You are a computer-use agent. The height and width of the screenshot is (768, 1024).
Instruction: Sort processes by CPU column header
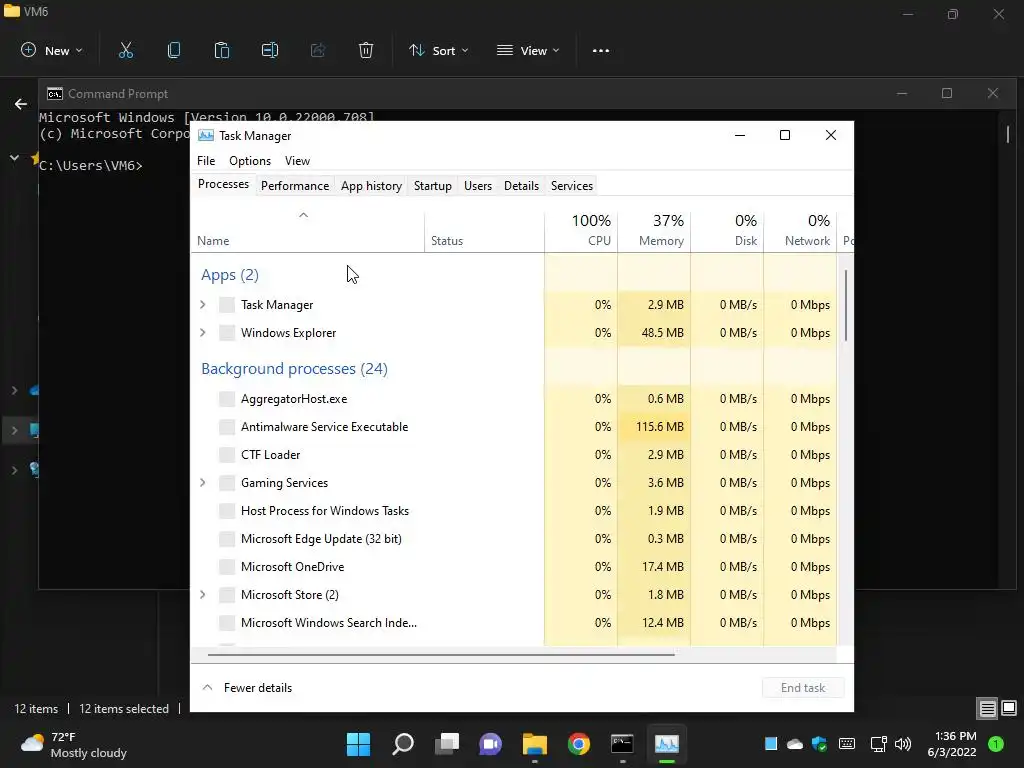pos(581,231)
